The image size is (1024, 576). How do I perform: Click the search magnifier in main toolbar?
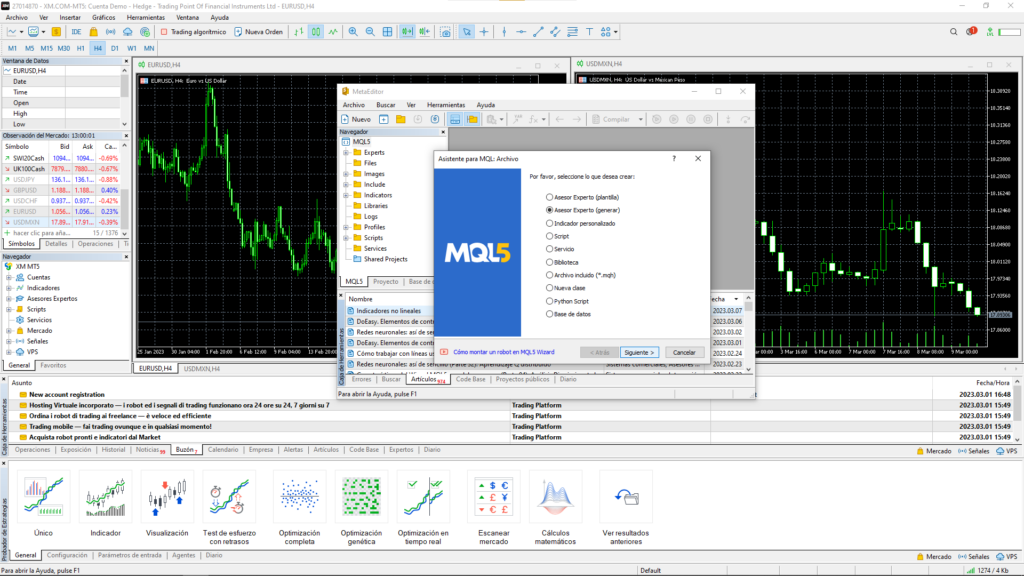(953, 31)
